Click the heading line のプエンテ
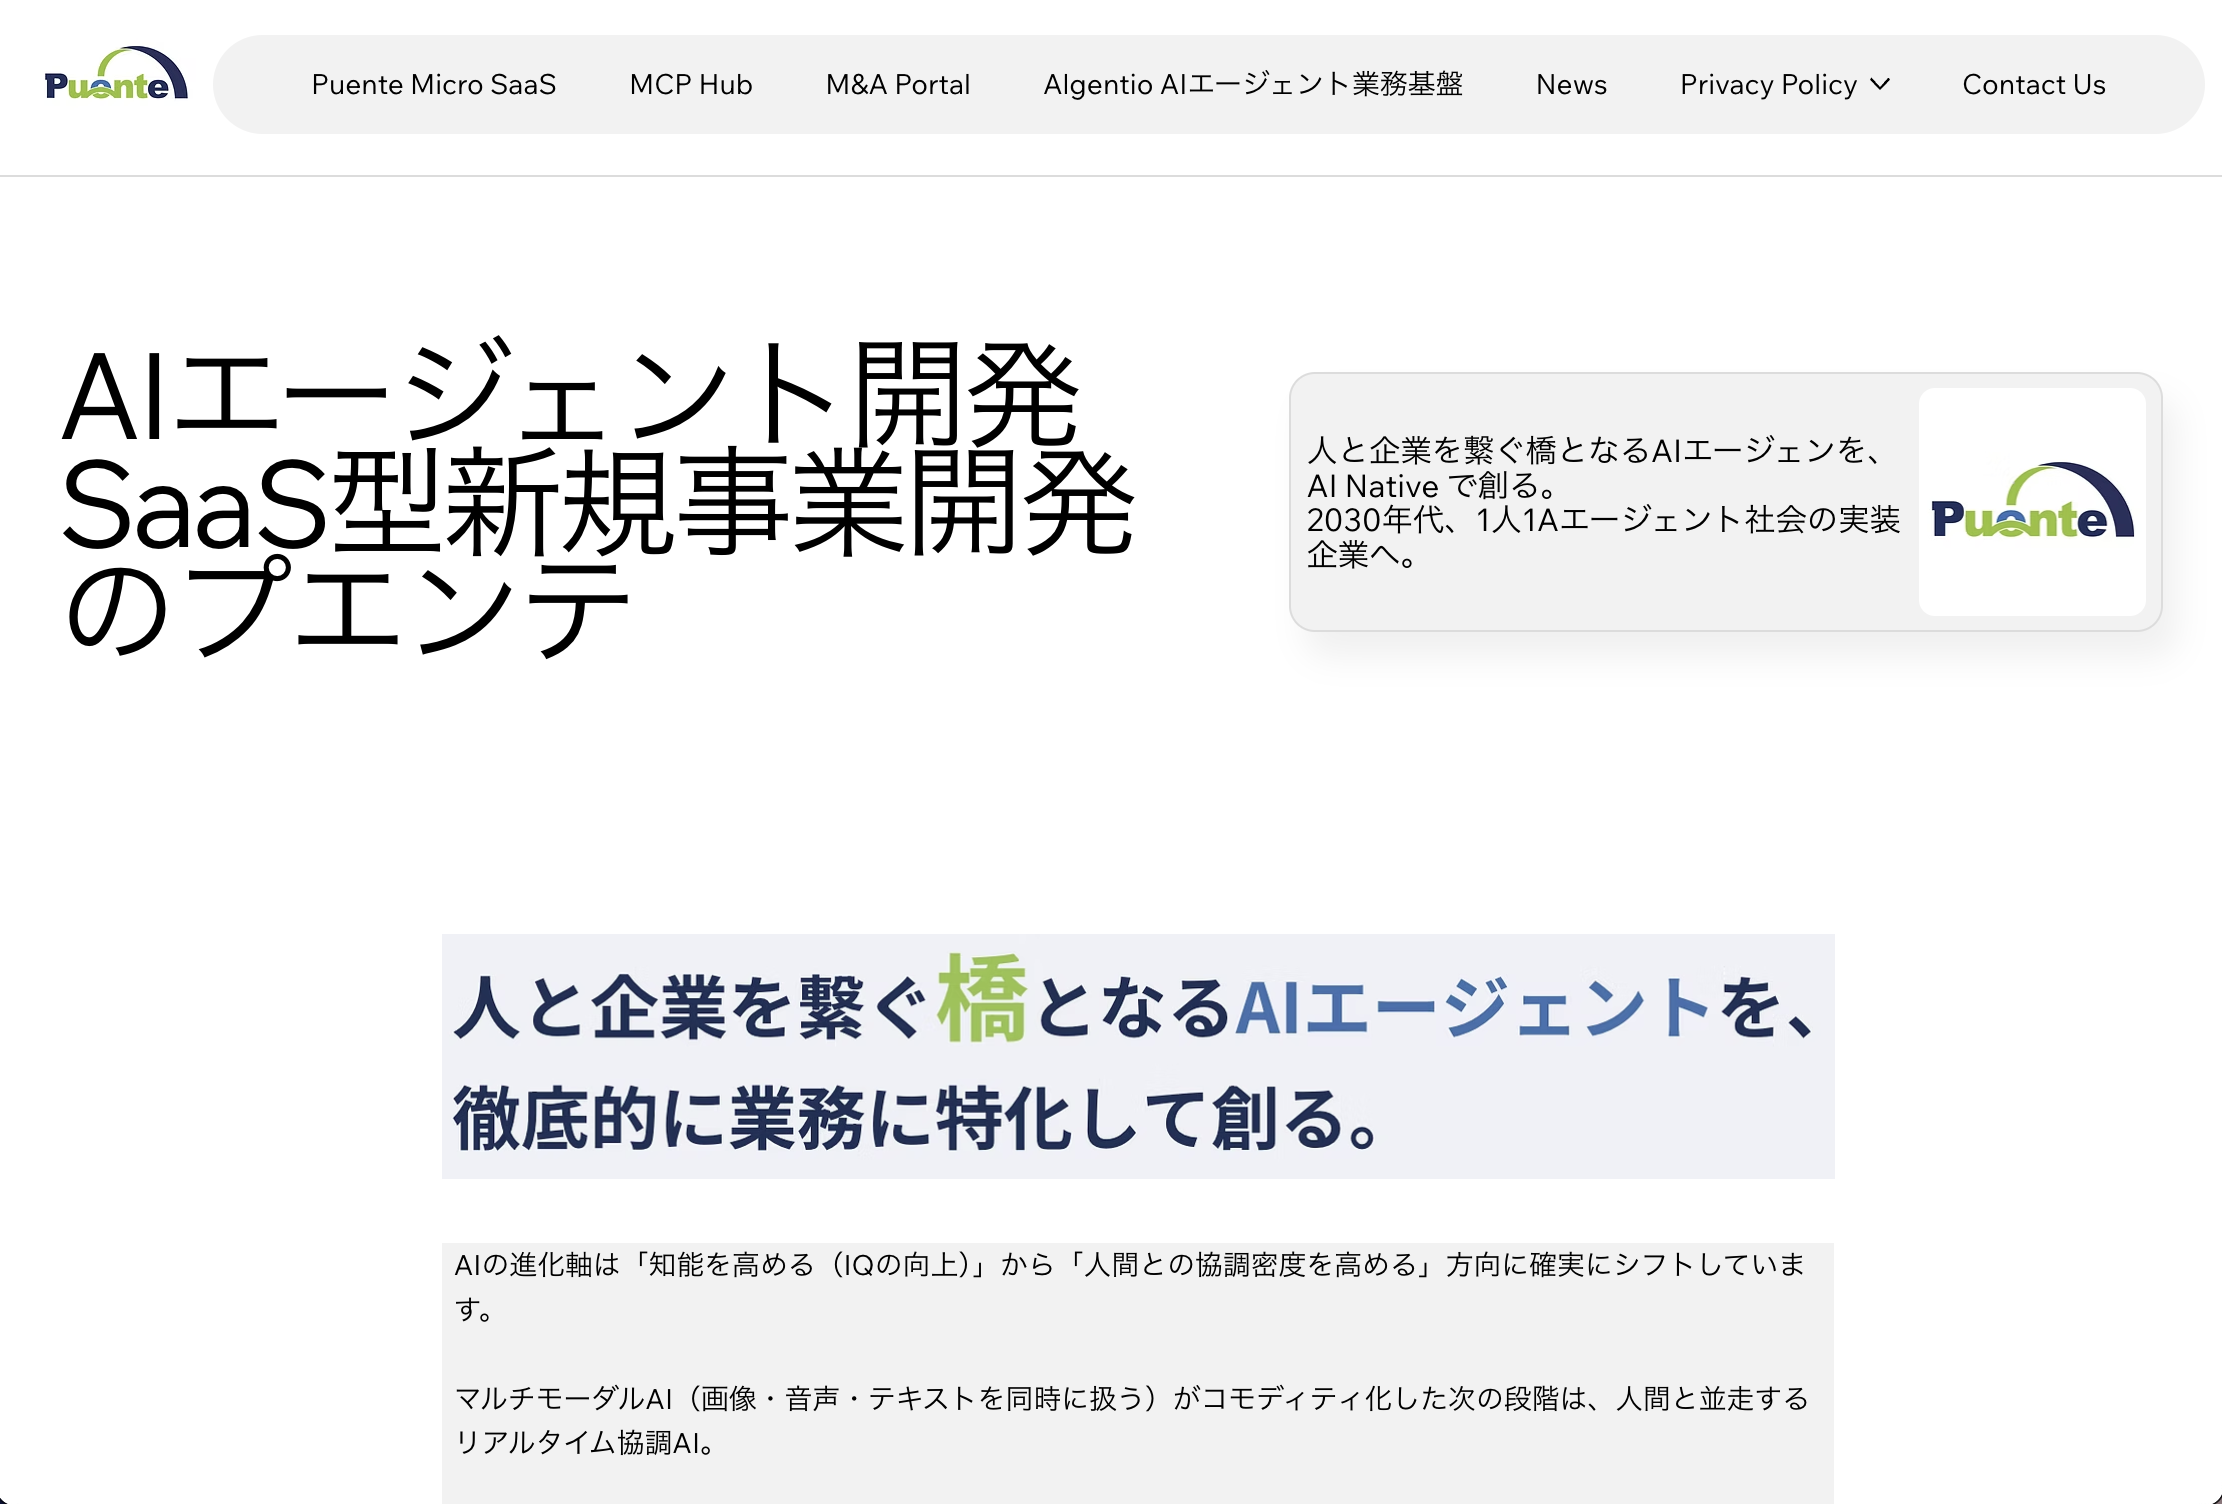 [x=346, y=608]
